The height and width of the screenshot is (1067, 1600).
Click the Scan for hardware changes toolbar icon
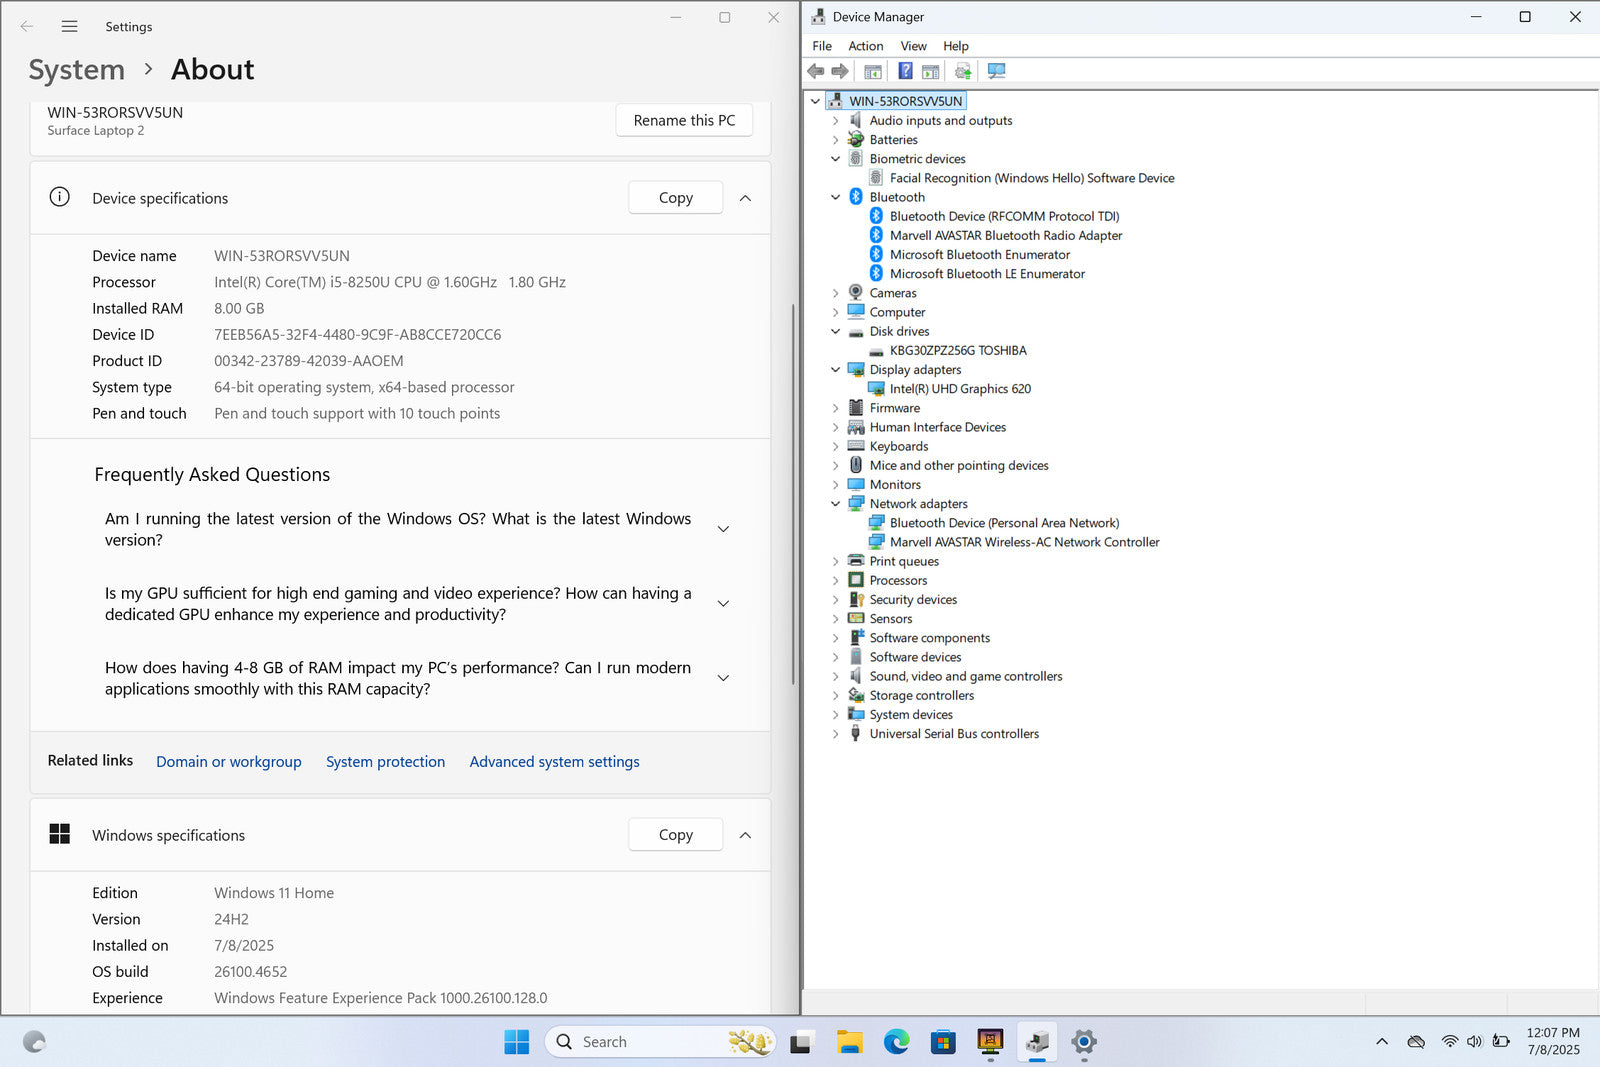[x=996, y=71]
